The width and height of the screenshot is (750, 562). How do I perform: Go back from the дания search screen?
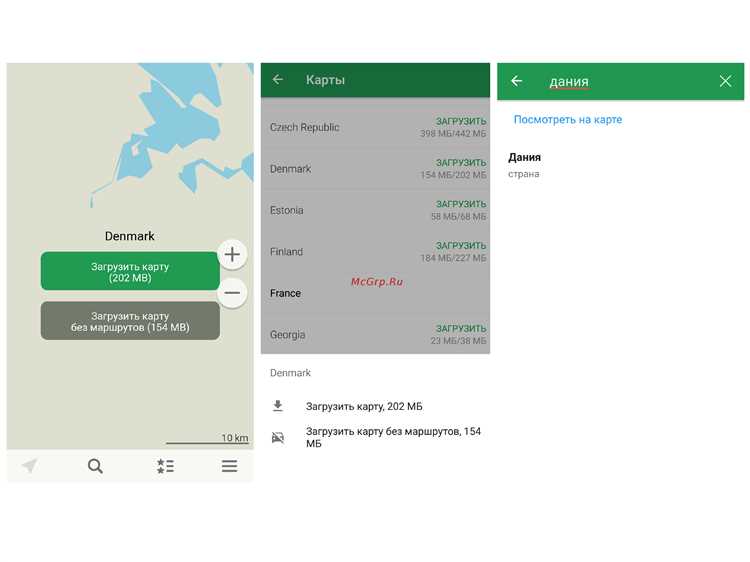point(516,81)
